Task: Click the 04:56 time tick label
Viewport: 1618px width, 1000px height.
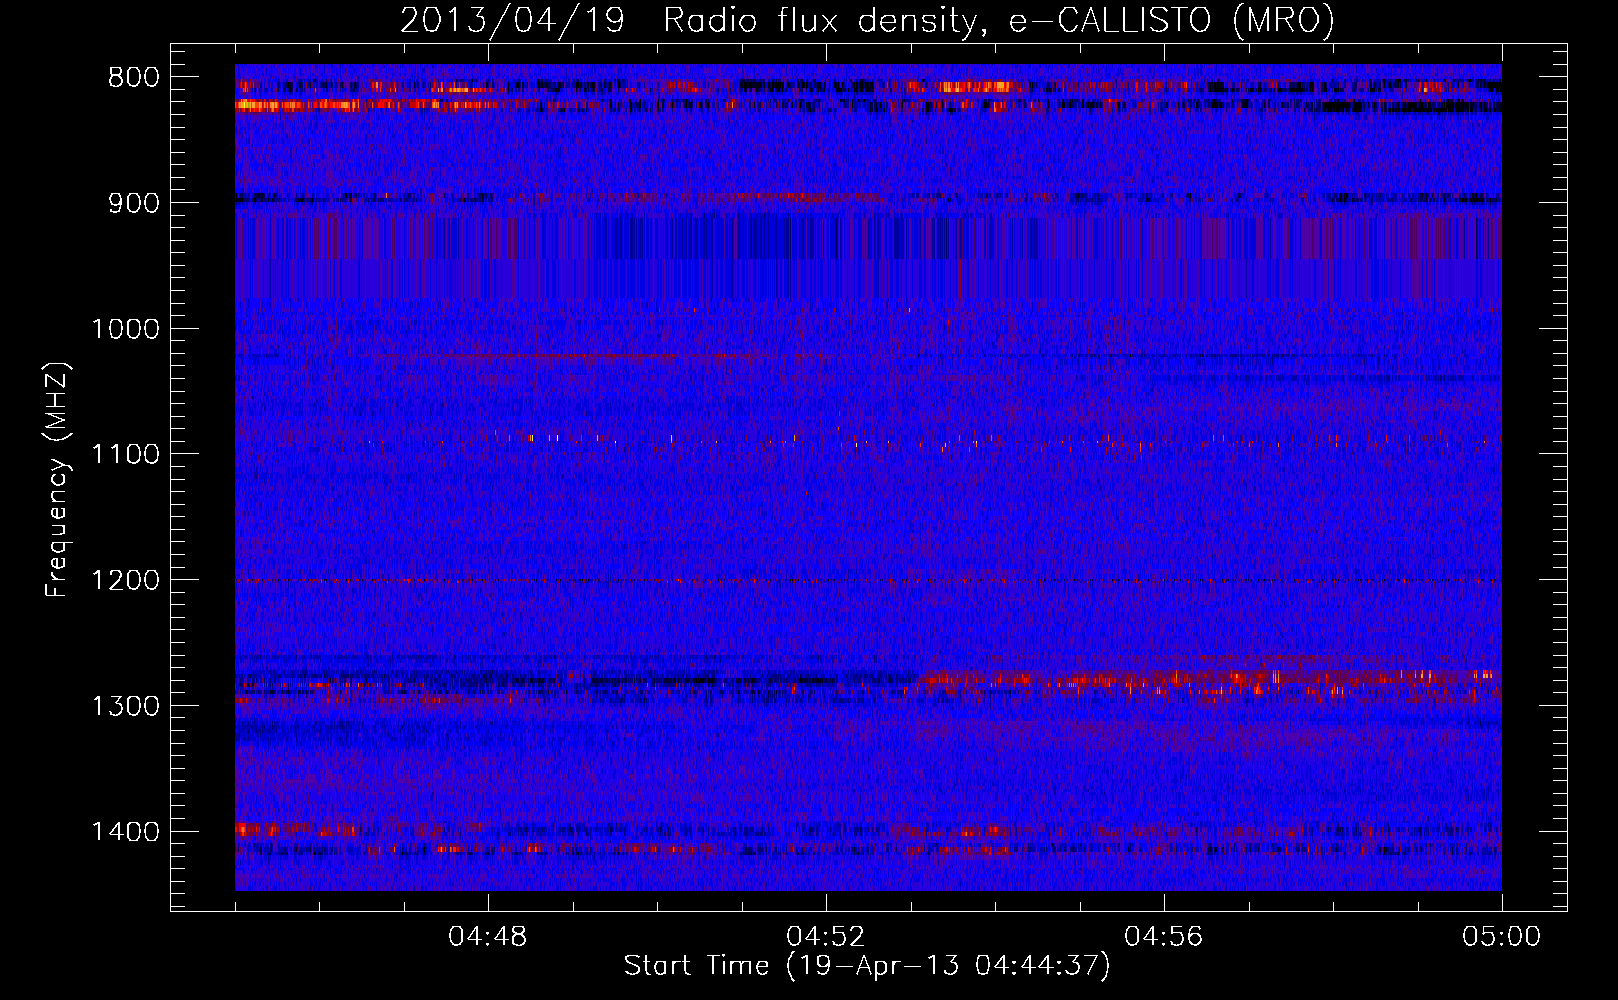Action: [1164, 937]
